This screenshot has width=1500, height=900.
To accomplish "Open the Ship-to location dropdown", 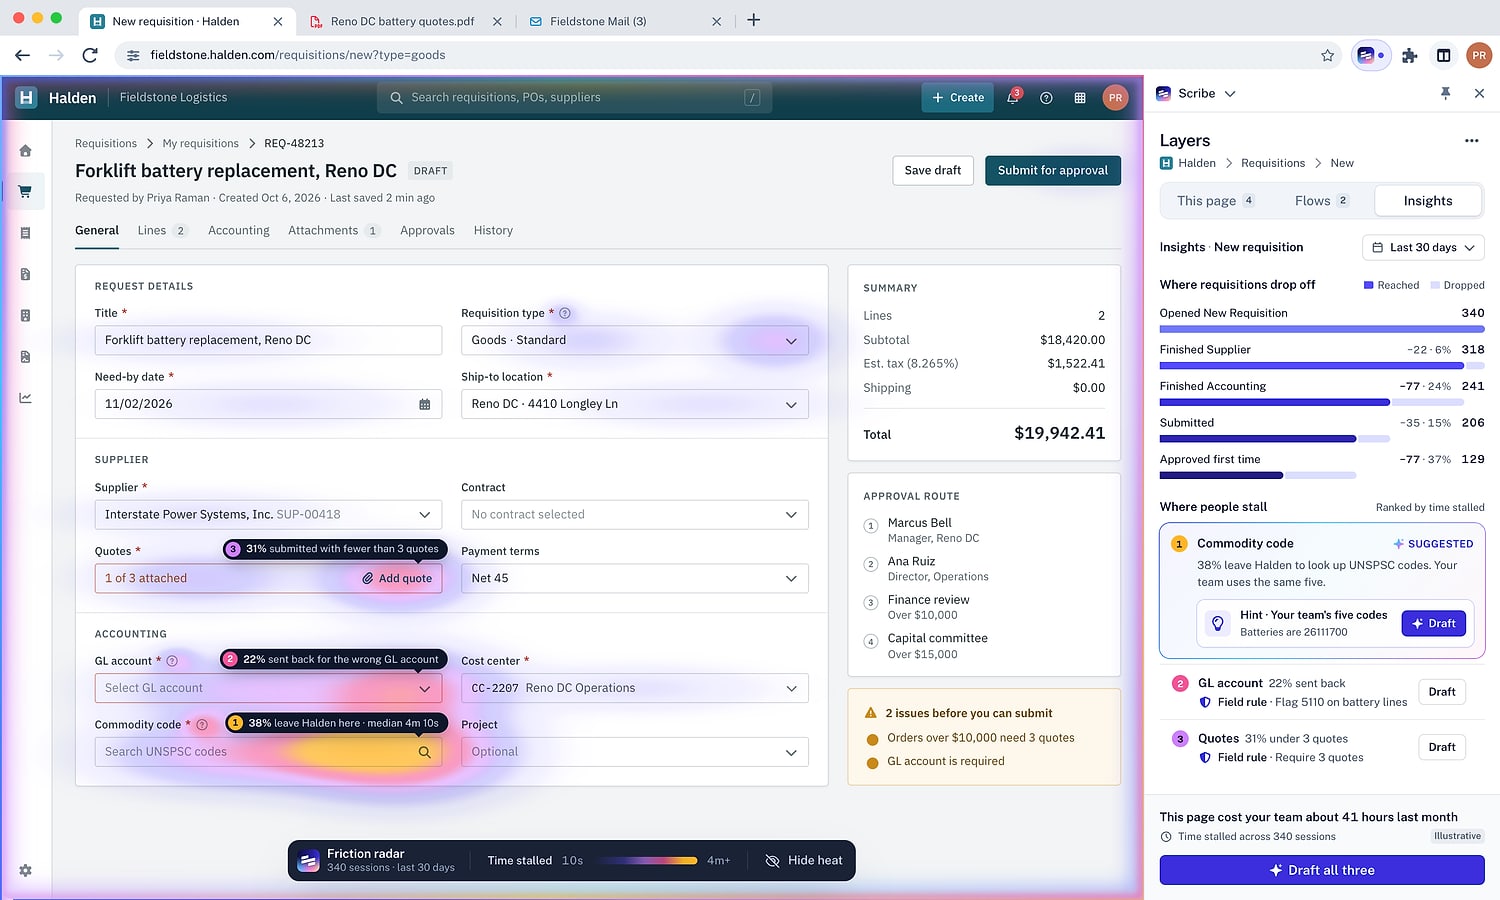I will (x=635, y=404).
